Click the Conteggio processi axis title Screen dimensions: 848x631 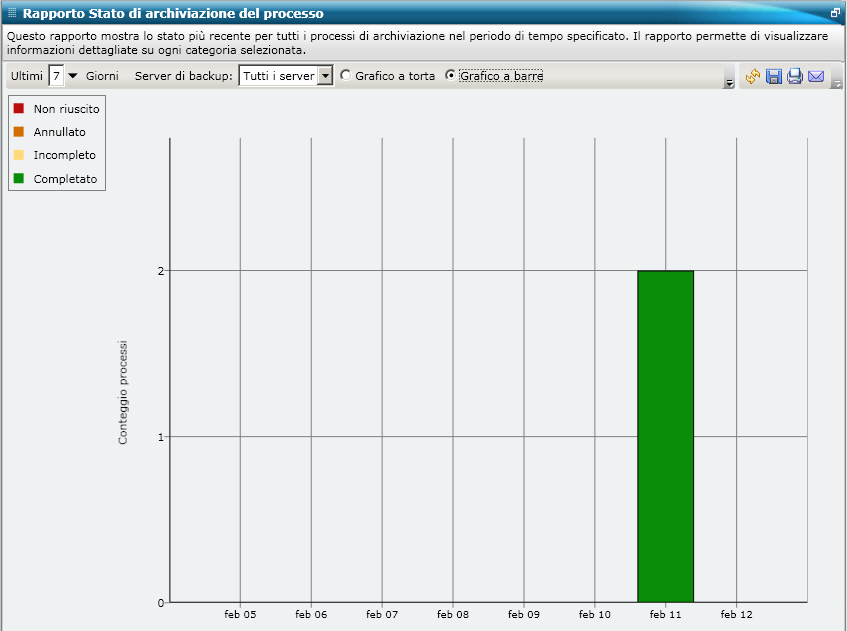point(123,393)
